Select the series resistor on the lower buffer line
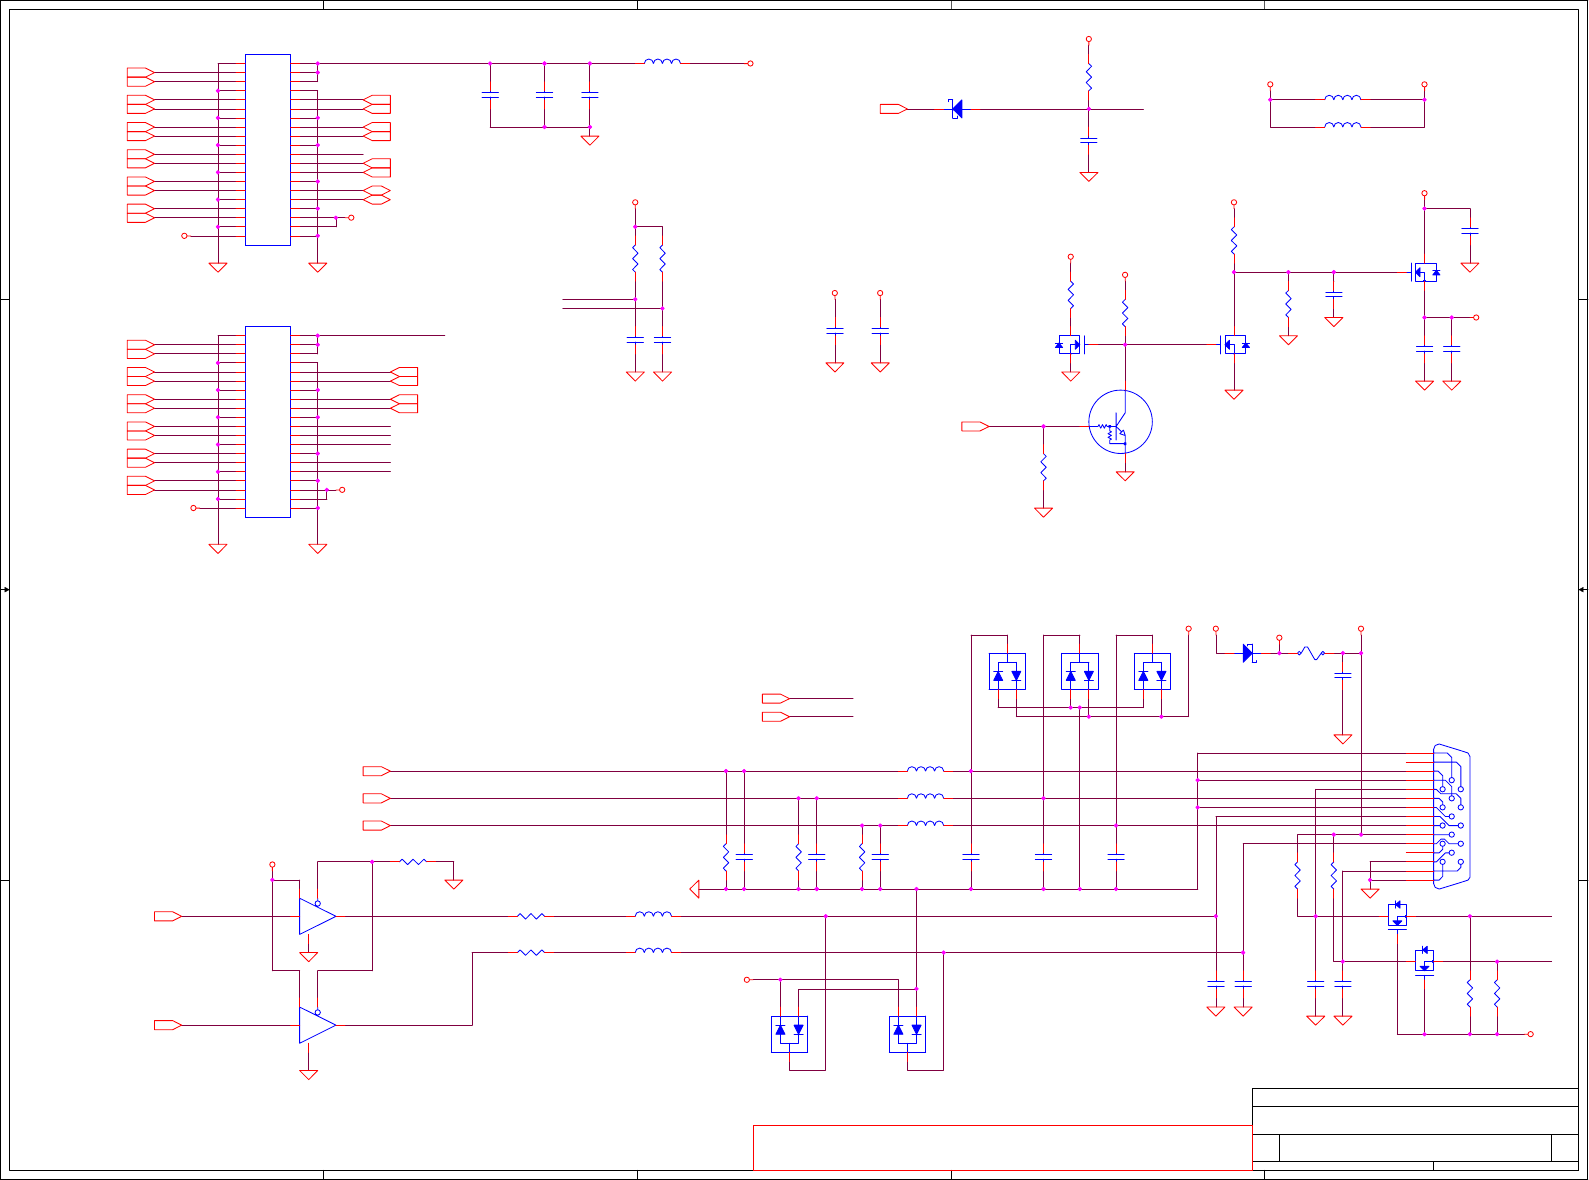 pos(531,952)
